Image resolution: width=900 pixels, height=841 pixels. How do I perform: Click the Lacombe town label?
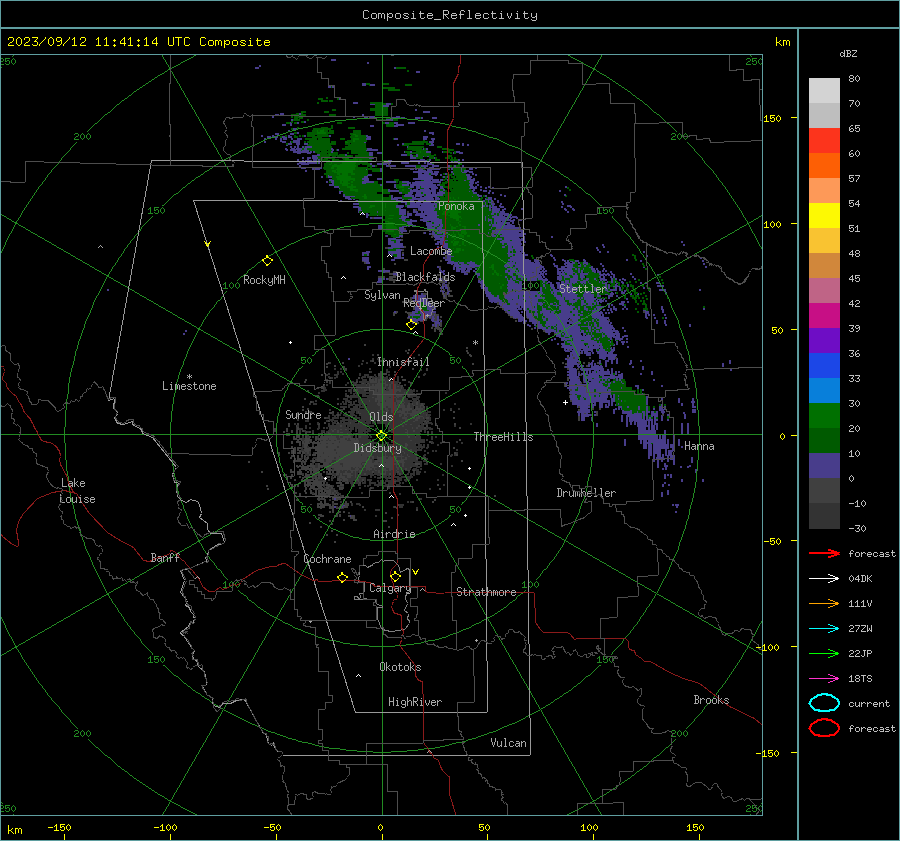tap(431, 251)
